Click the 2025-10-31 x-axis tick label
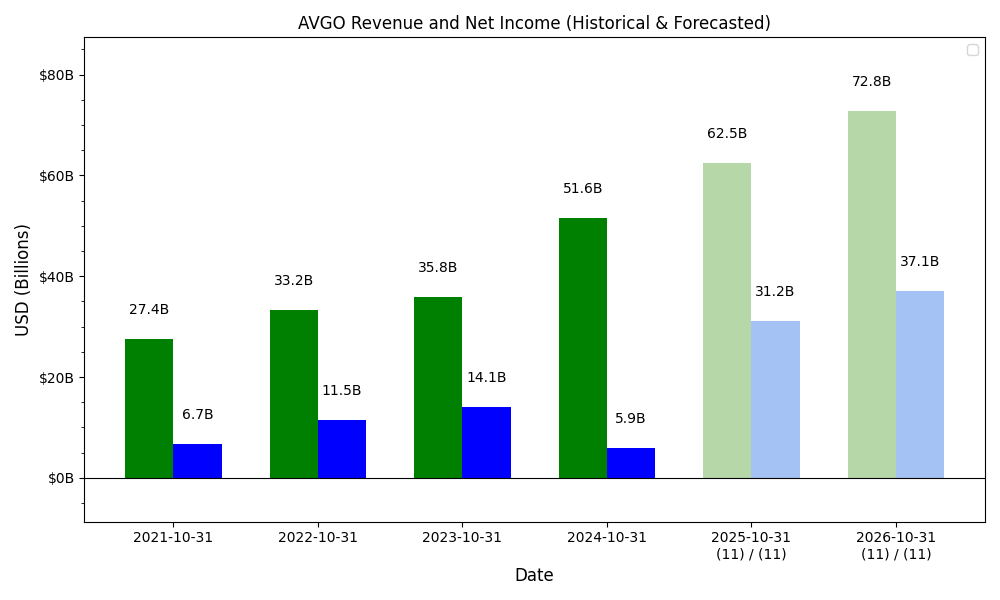Image resolution: width=1000 pixels, height=600 pixels. click(751, 538)
